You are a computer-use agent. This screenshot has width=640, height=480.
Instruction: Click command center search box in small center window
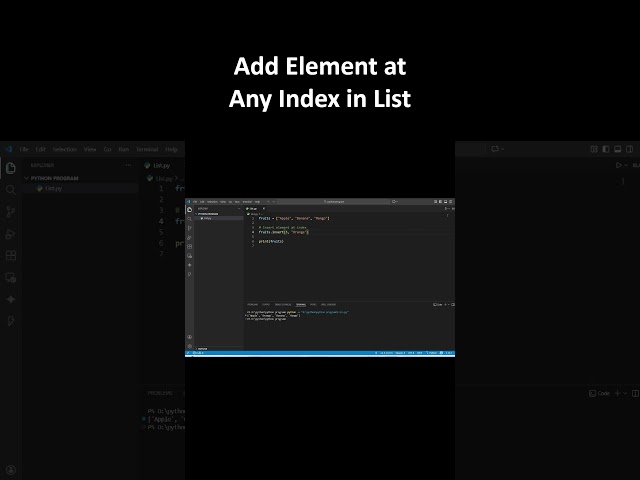click(334, 202)
